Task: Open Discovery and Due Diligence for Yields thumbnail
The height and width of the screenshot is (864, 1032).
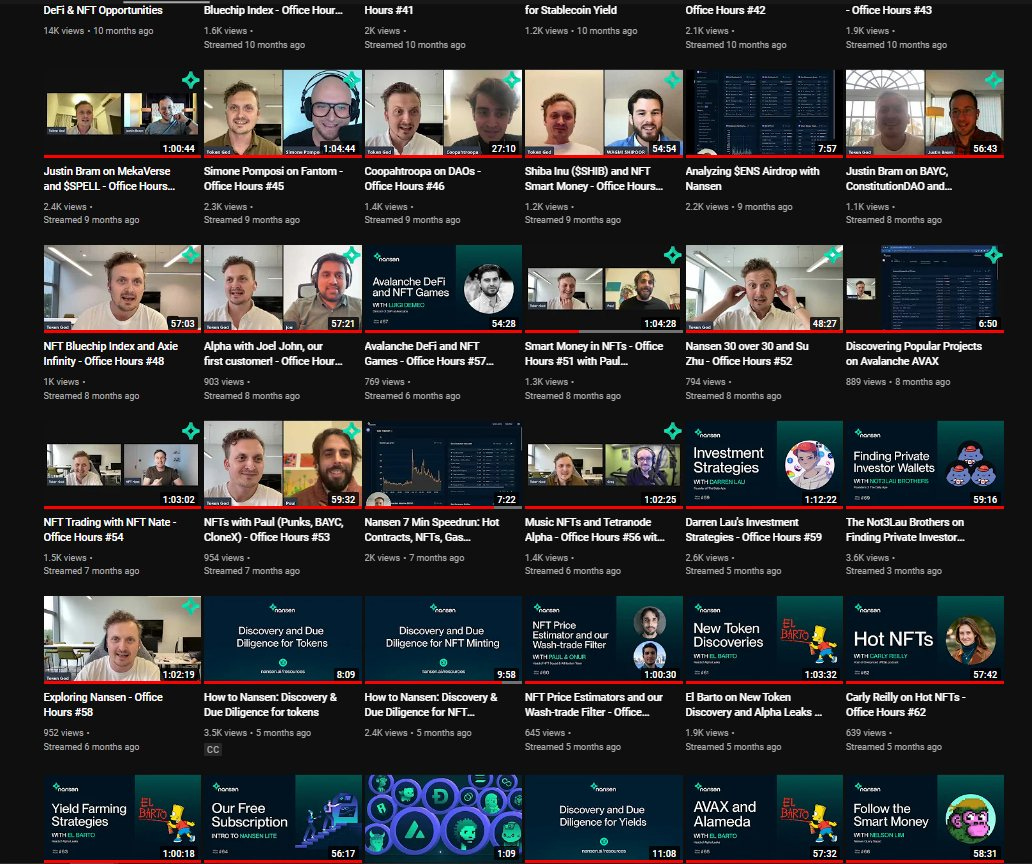Action: [x=604, y=818]
